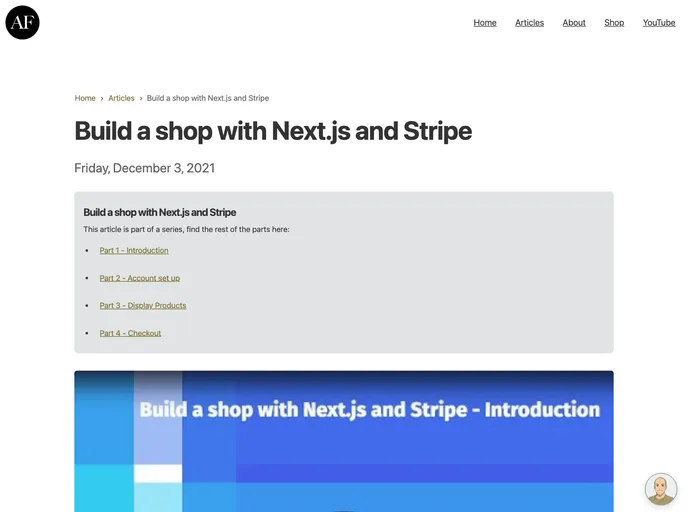The height and width of the screenshot is (512, 688).
Task: Go to Home in the top navigation
Action: click(x=485, y=22)
